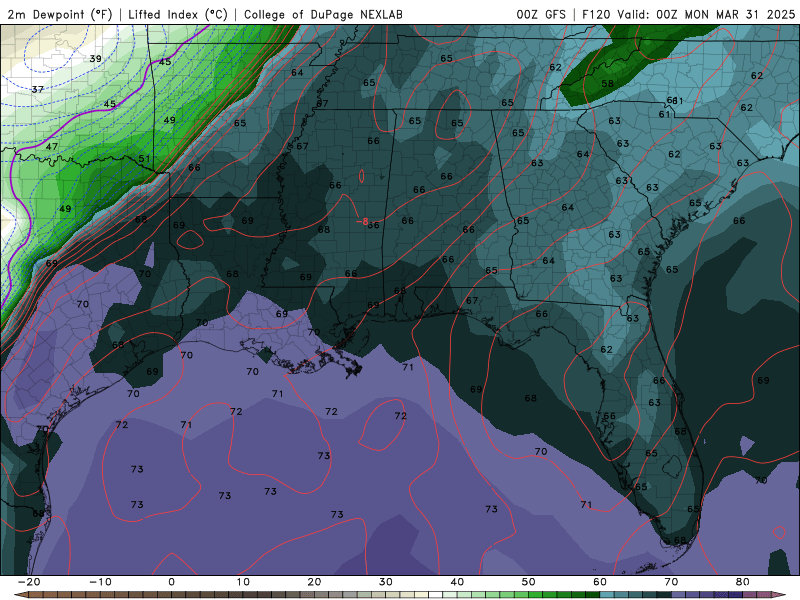Screen dimensions: 800x600
Task: Click the 60 label on the color scale
Action: click(x=600, y=582)
